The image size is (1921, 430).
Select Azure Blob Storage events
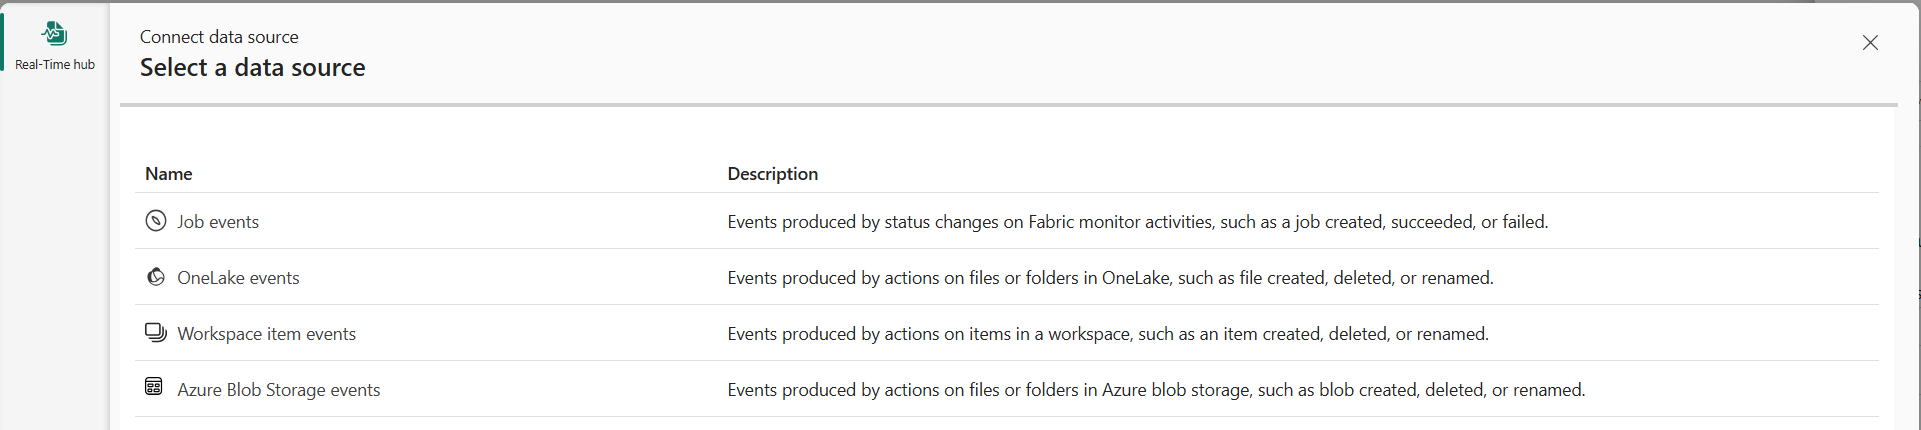[x=278, y=390]
